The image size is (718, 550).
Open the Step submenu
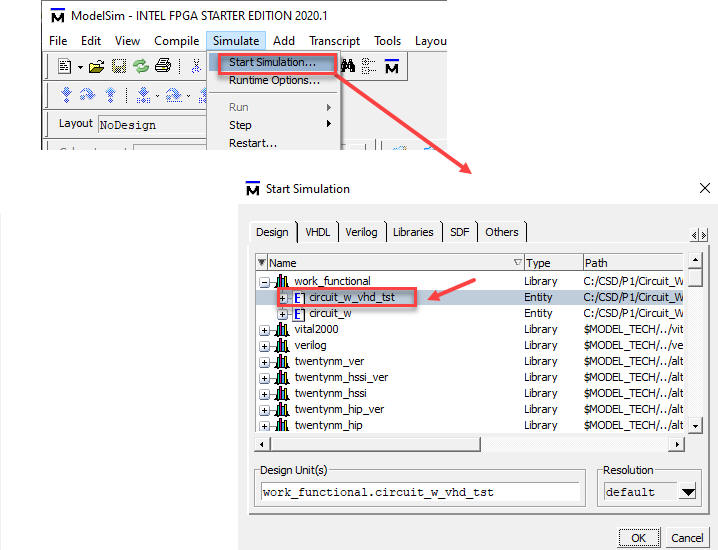pyautogui.click(x=274, y=125)
